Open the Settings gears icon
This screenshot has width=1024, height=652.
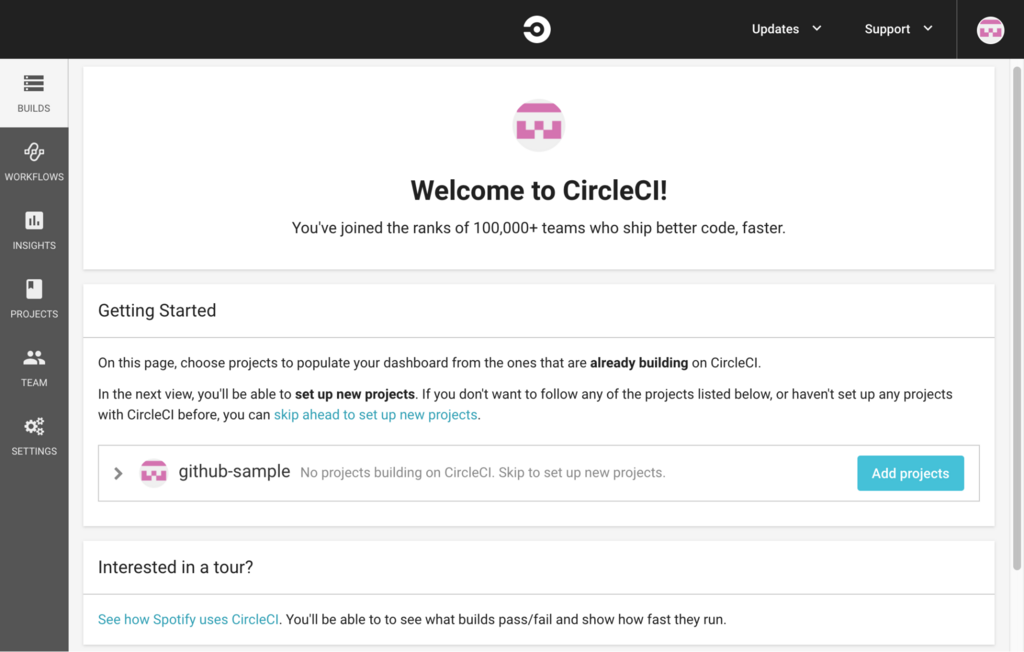point(34,426)
